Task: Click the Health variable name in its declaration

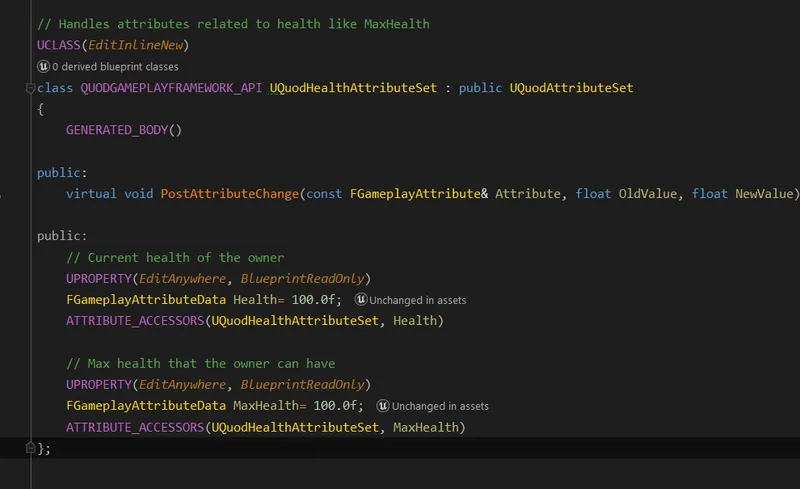Action: tap(255, 300)
